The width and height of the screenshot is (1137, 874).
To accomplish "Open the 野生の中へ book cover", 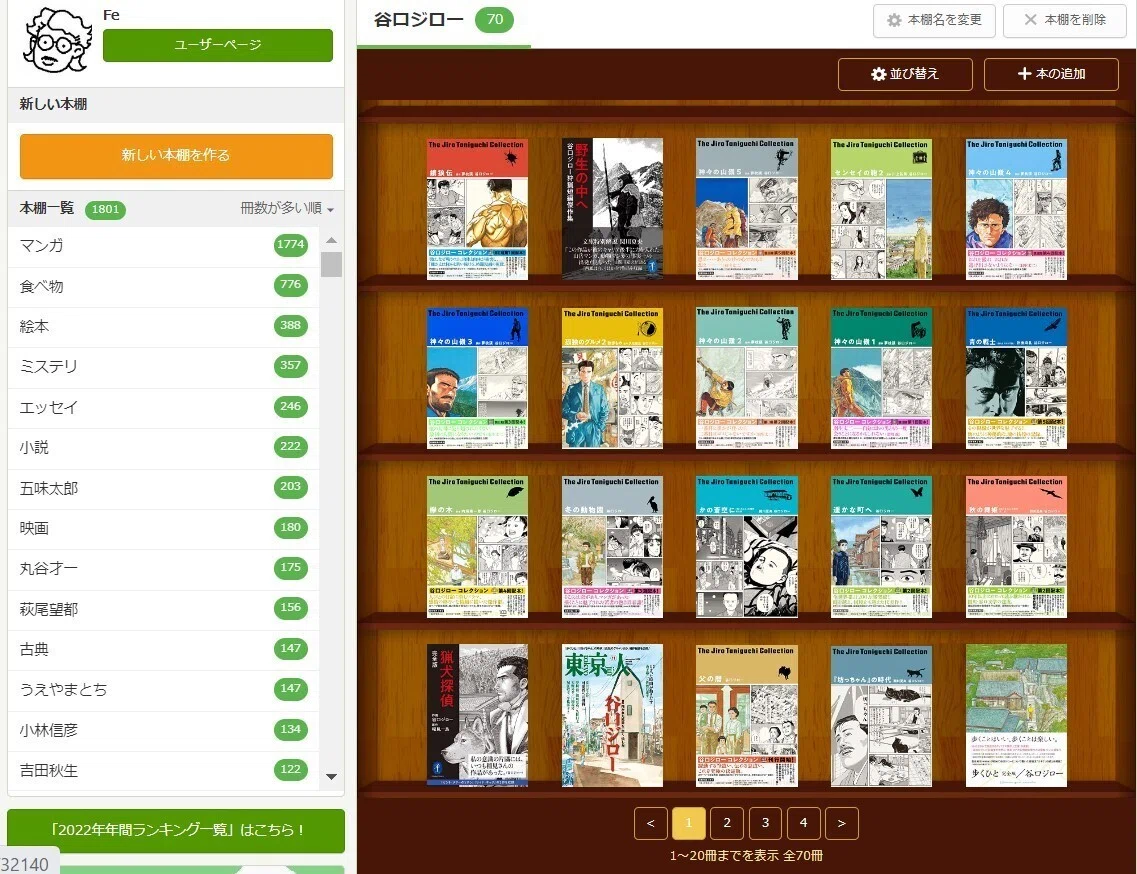I will click(x=613, y=209).
